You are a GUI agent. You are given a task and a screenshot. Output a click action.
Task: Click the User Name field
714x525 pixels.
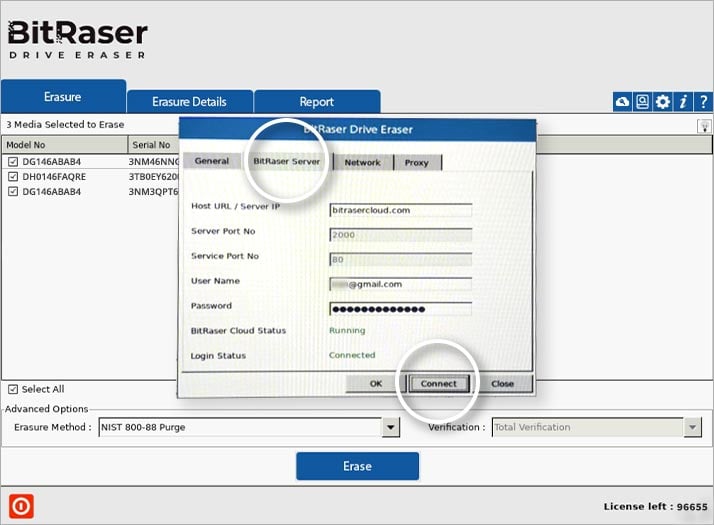tap(400, 284)
